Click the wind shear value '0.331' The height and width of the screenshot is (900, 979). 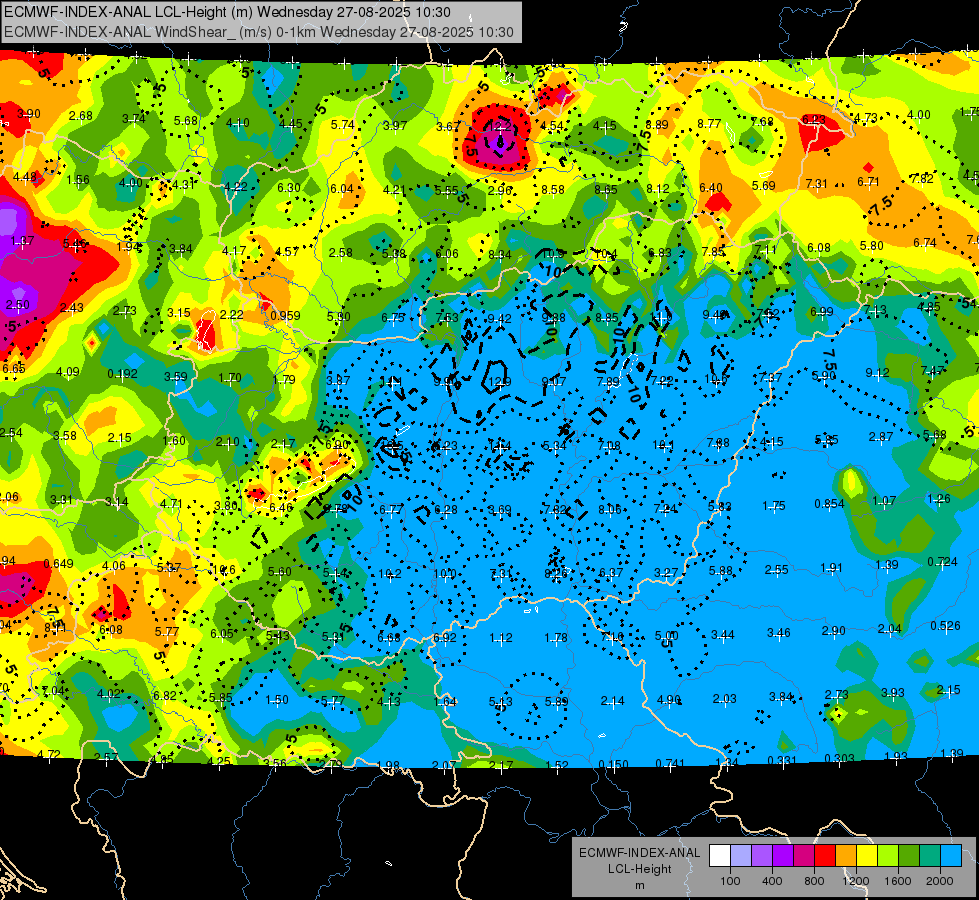point(782,760)
